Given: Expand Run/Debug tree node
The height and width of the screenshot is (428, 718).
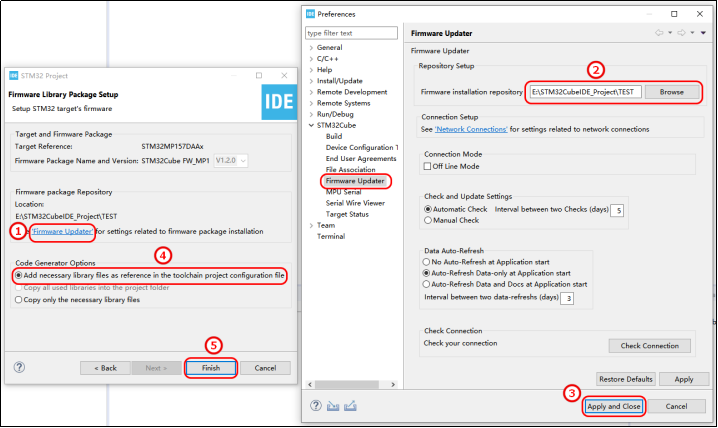Looking at the screenshot, I should click(311, 114).
